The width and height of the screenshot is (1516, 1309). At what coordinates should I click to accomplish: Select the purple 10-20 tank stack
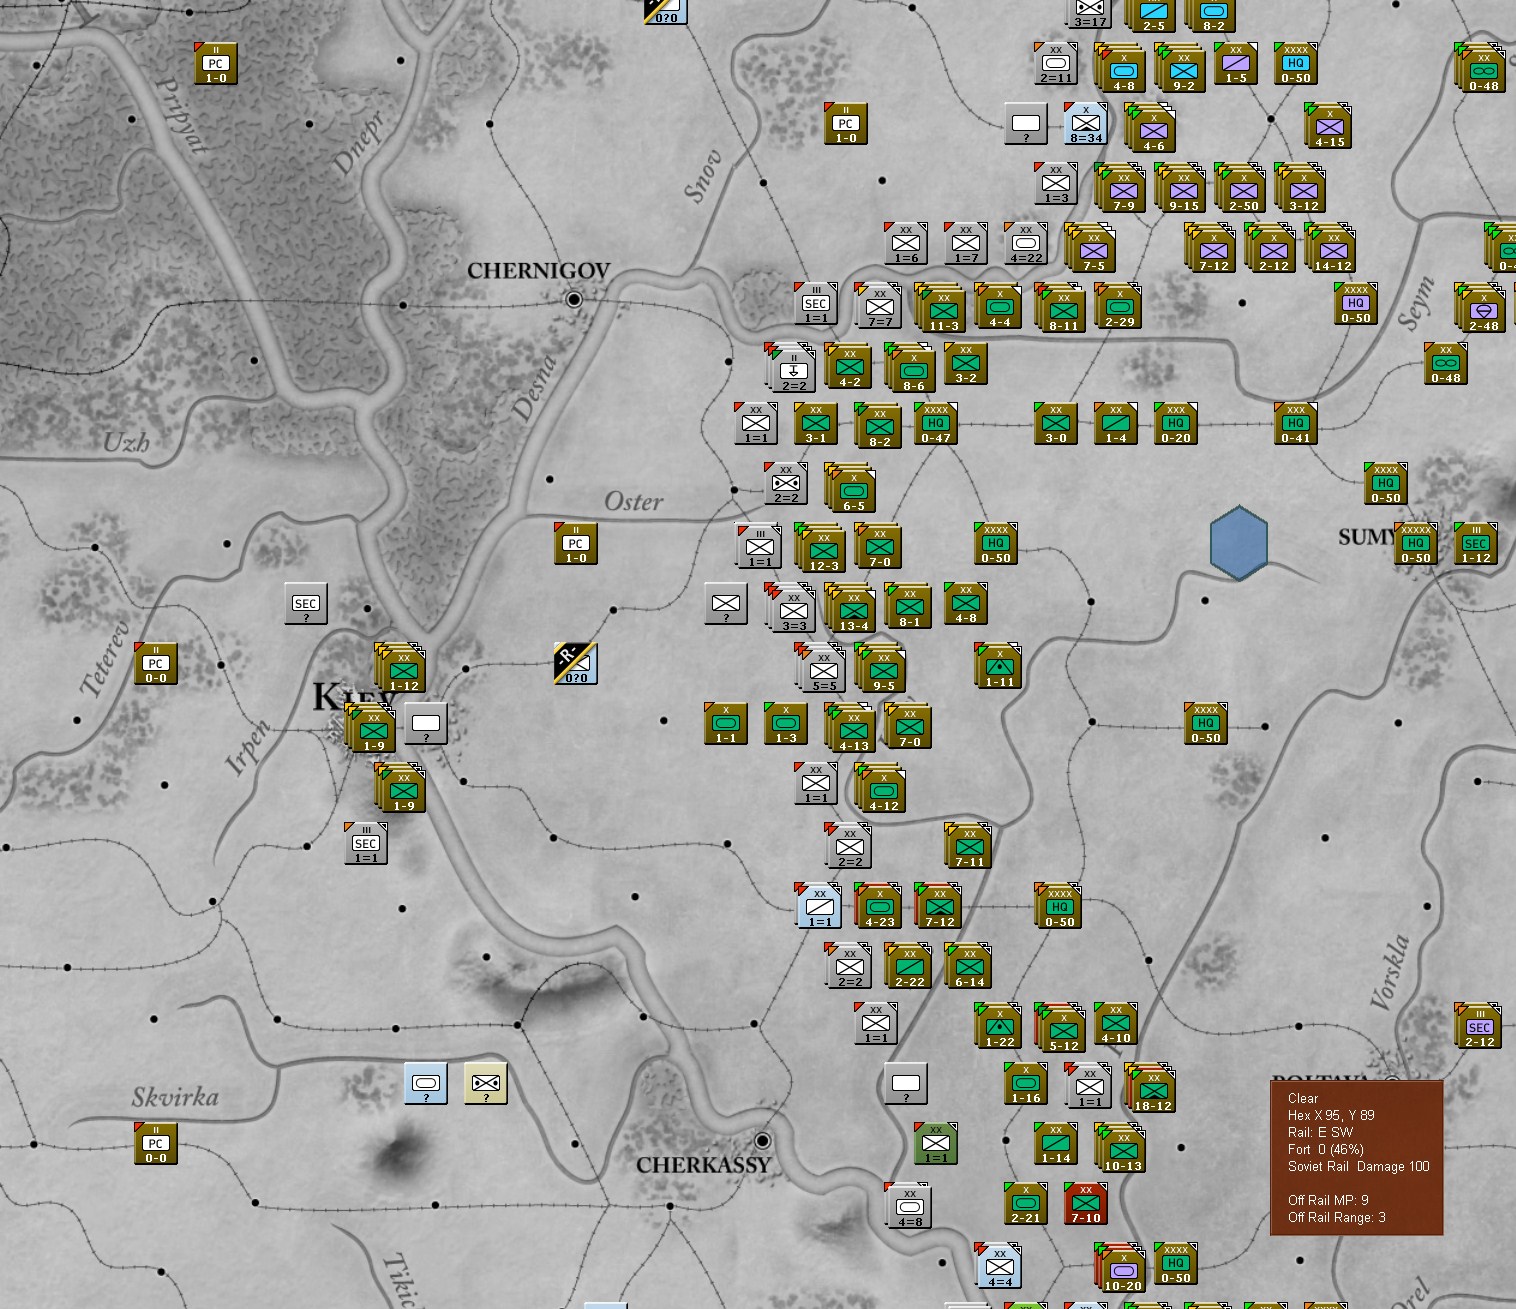[1122, 1269]
